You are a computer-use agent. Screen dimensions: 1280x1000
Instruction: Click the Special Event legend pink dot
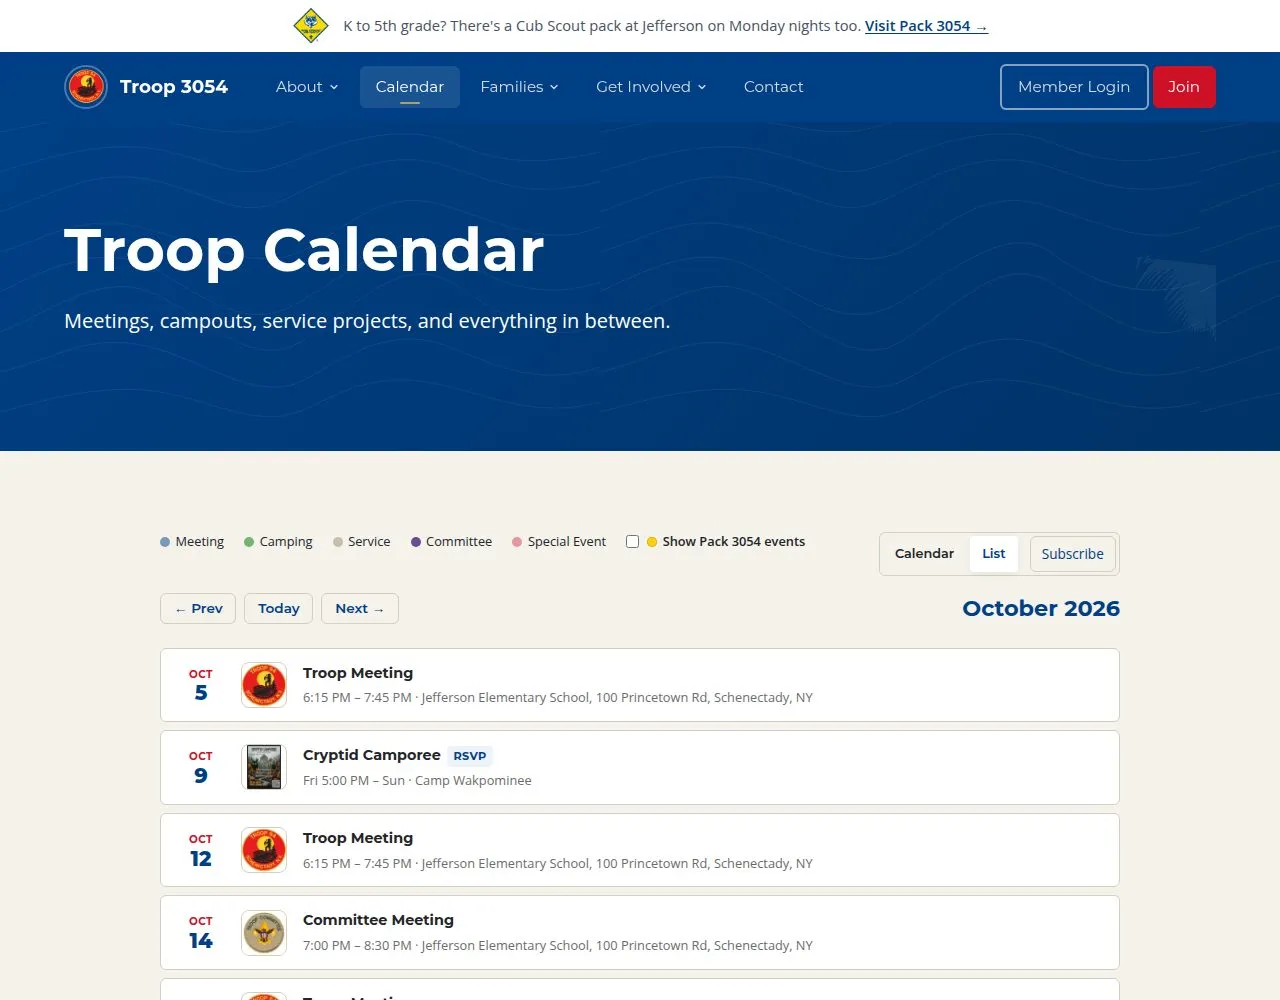point(517,542)
